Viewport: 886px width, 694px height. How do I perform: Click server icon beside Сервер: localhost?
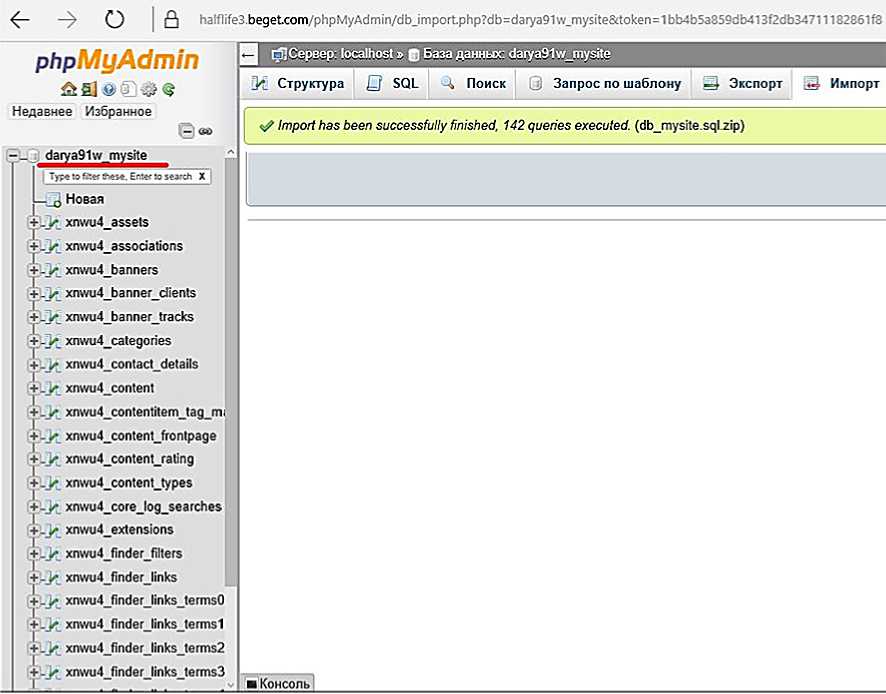click(x=279, y=54)
